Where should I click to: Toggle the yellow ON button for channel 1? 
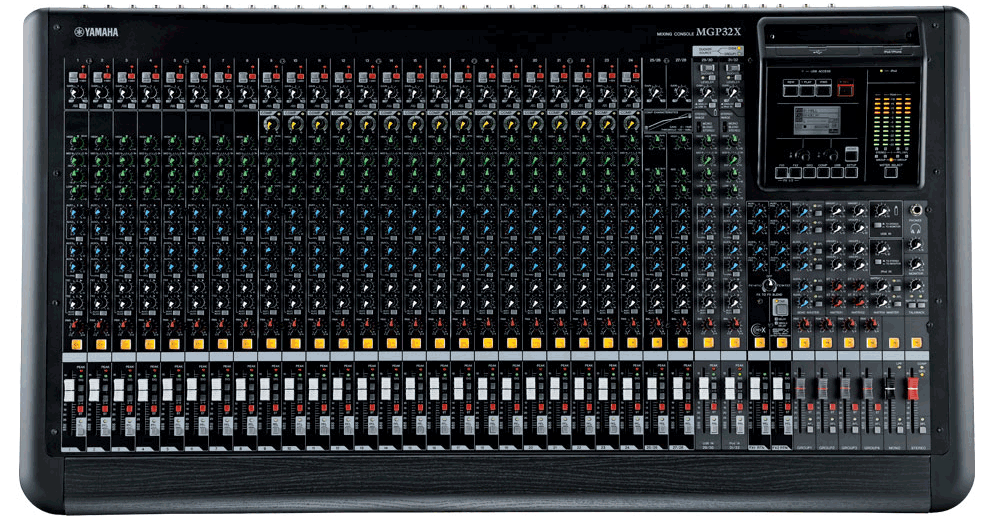76,343
